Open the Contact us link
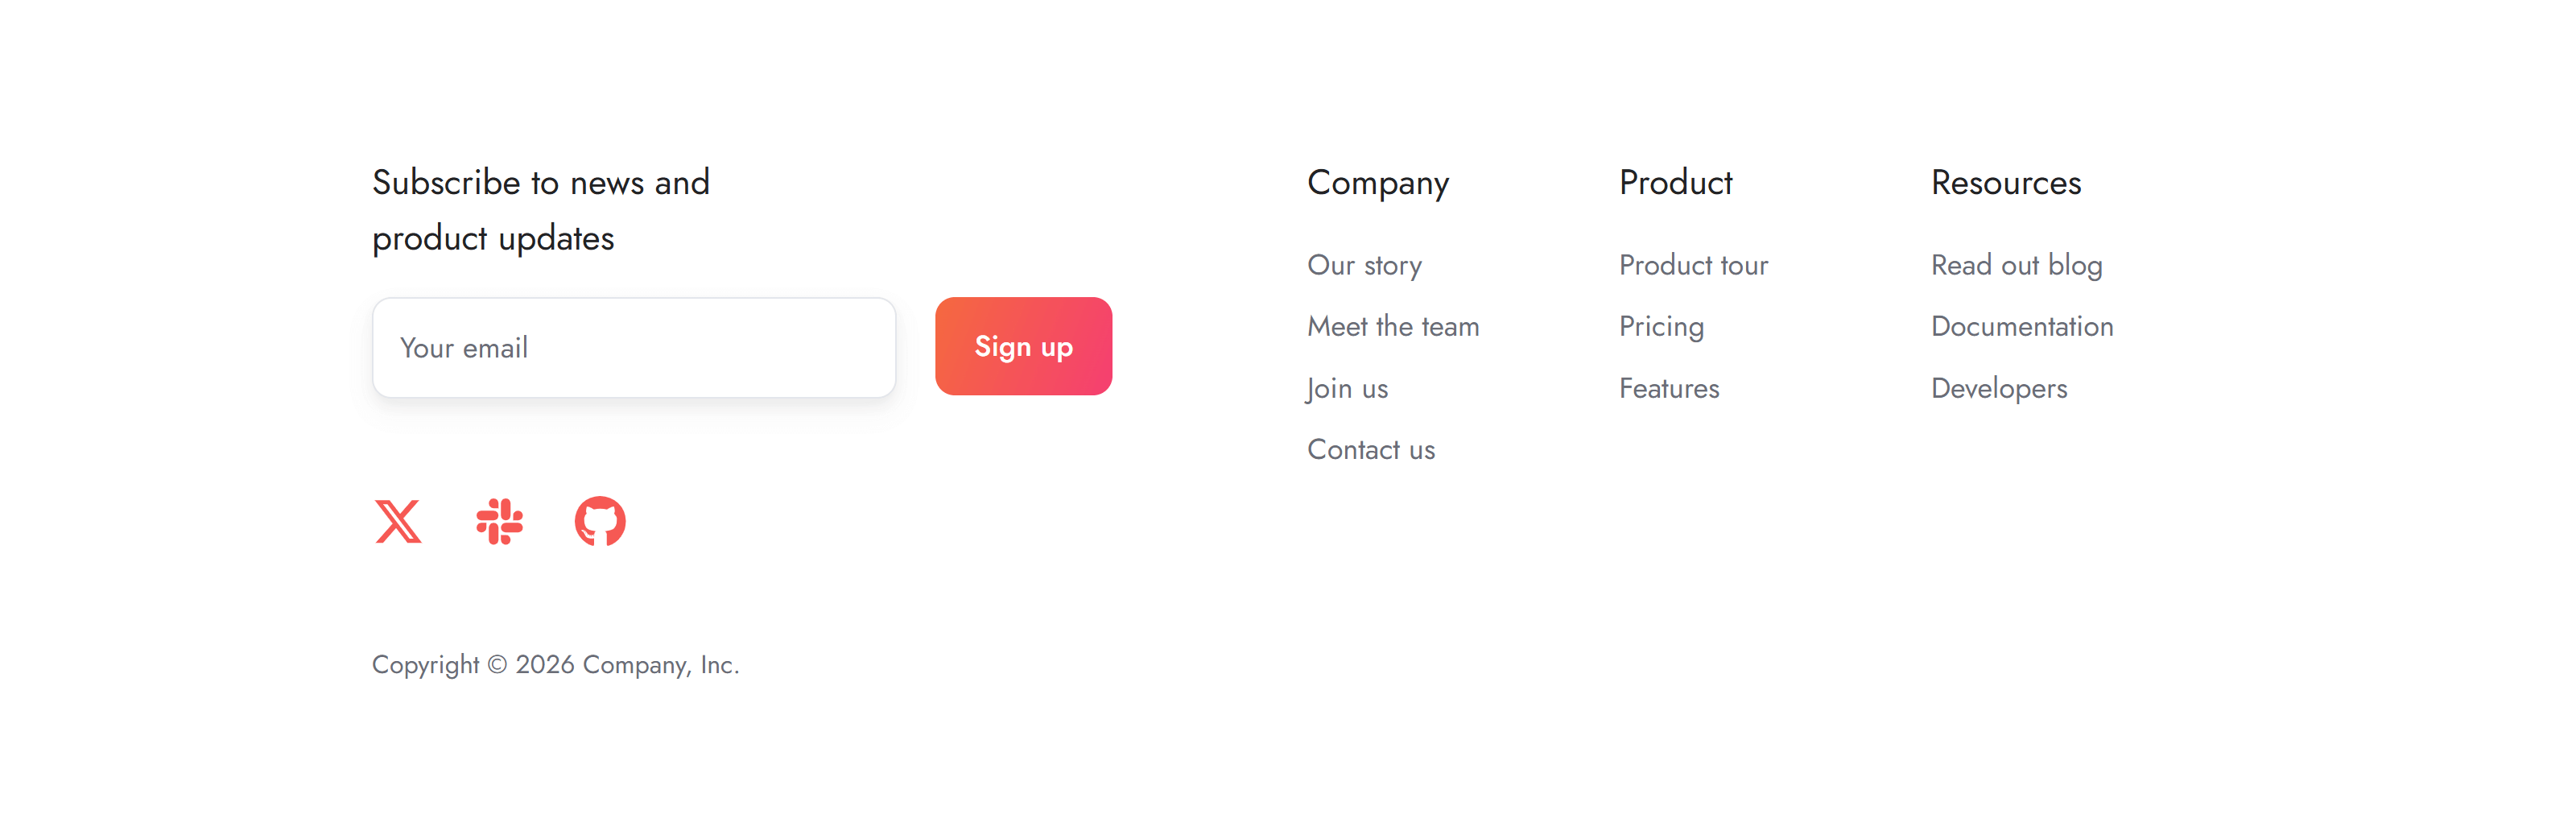The height and width of the screenshot is (839, 2576). click(1371, 450)
